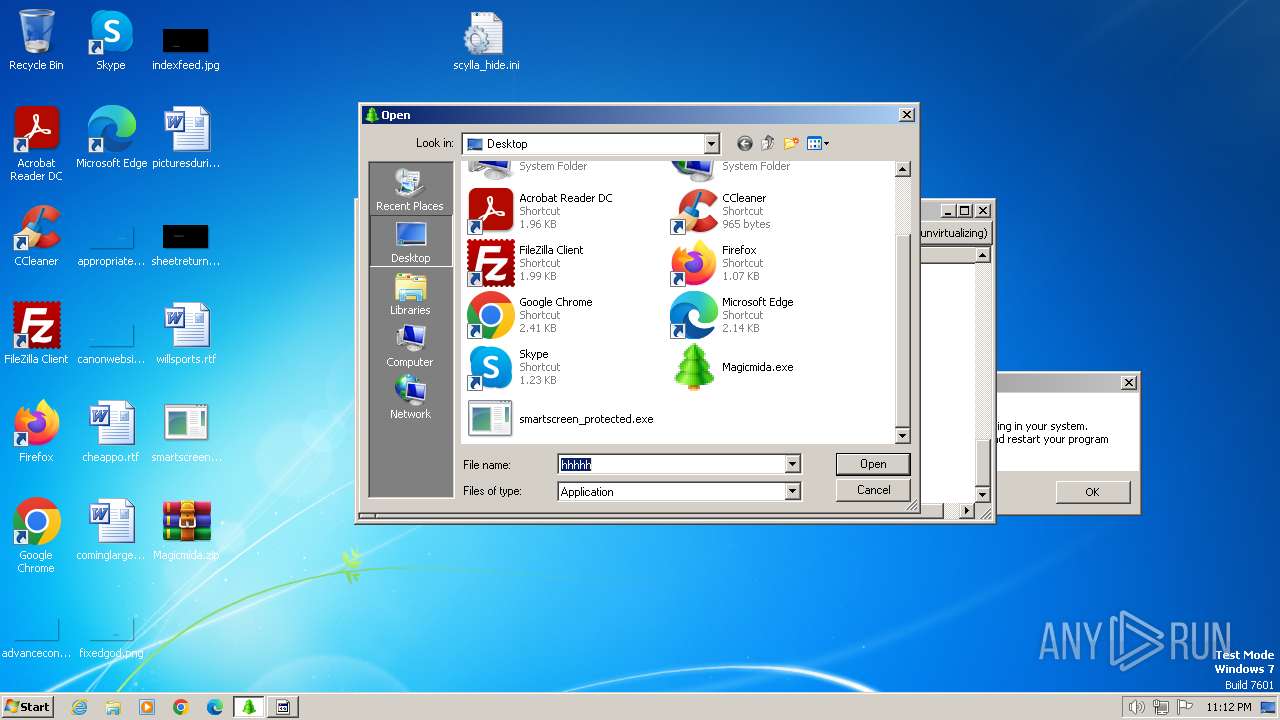Click the Cancel button
The width and height of the screenshot is (1280, 720).
(873, 490)
